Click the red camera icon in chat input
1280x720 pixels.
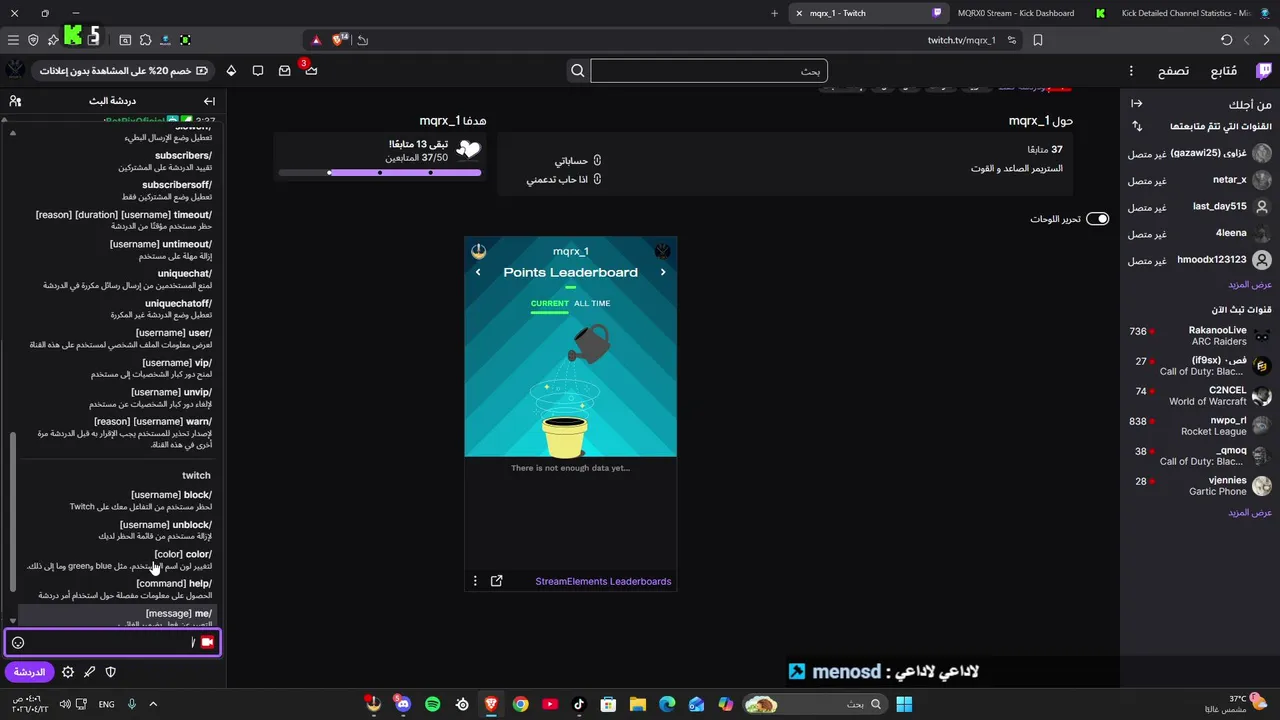(207, 642)
